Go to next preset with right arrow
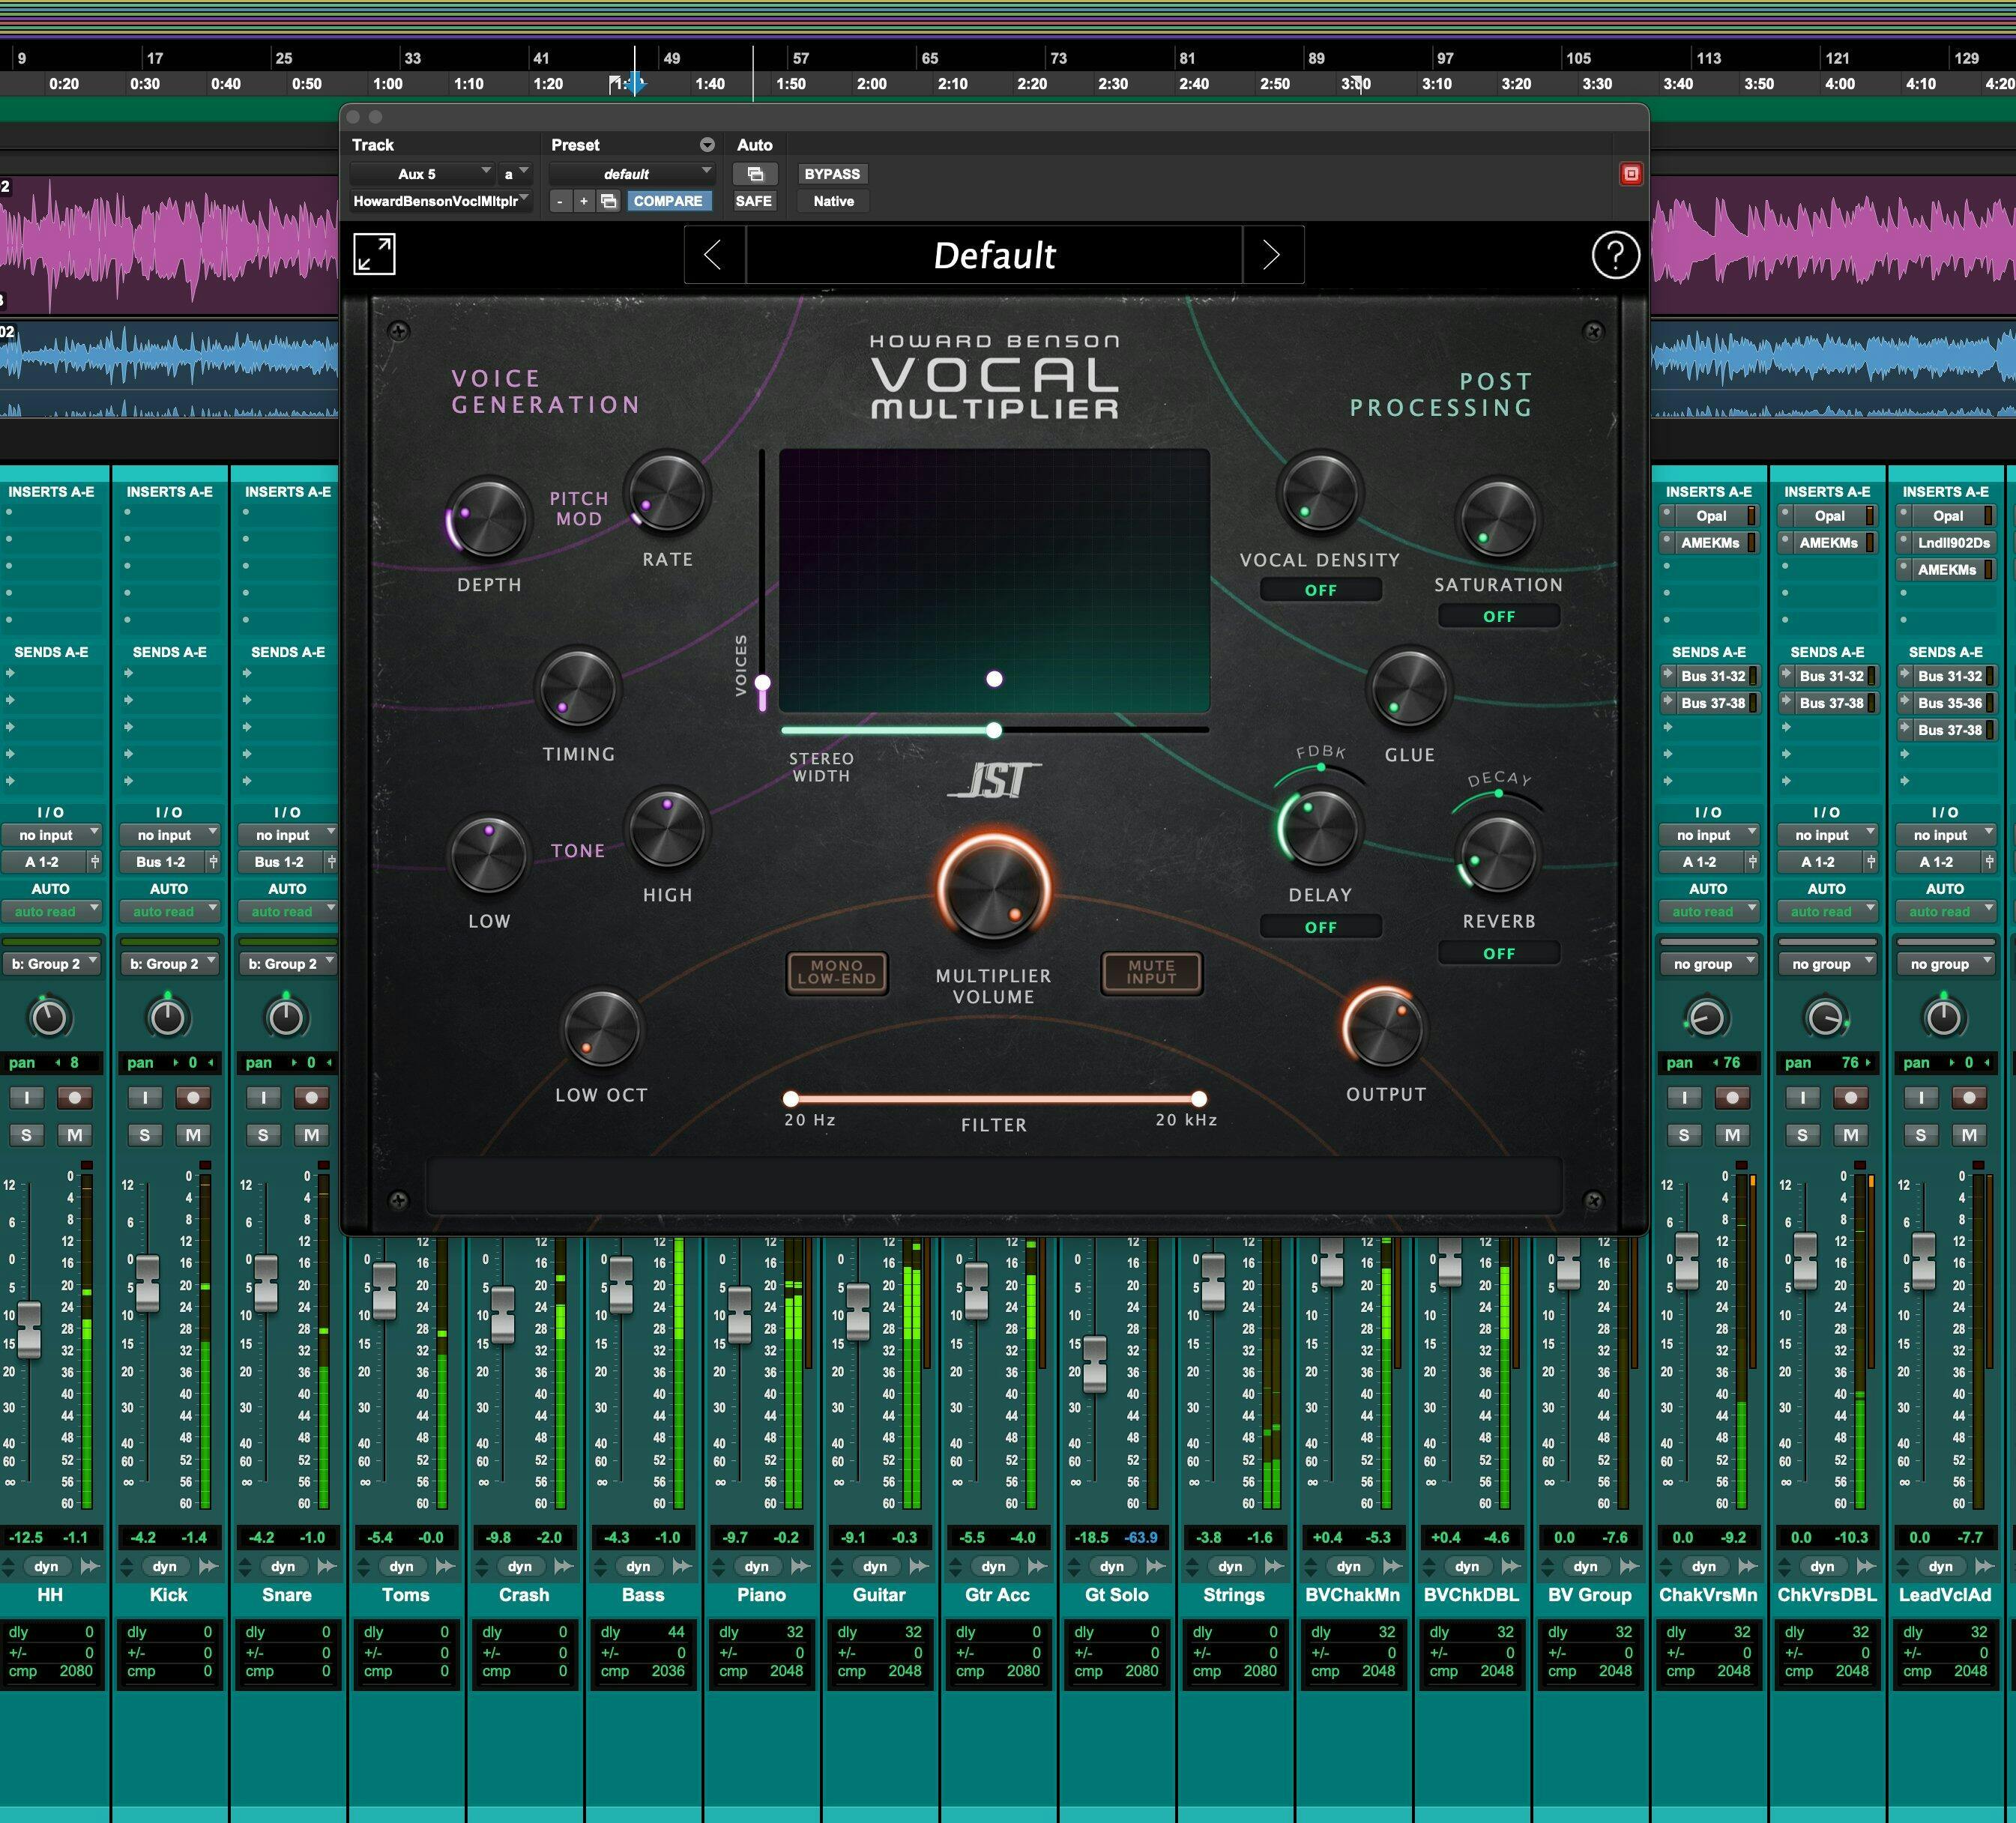 point(1271,255)
